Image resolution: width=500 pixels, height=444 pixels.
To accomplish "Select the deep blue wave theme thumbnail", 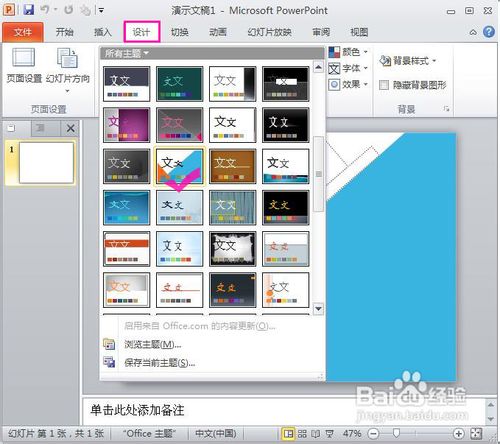I will pyautogui.click(x=127, y=207).
